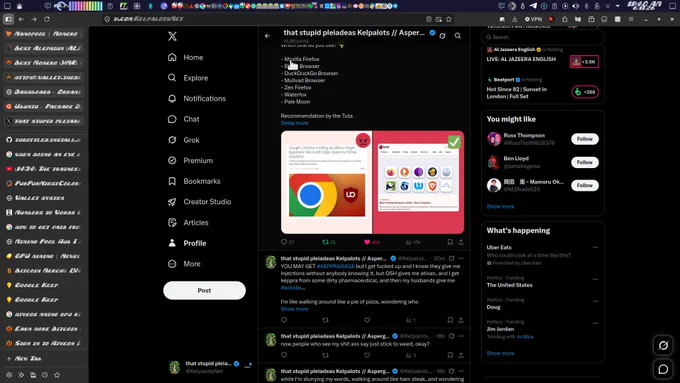This screenshot has width=680, height=383.
Task: Switch to Ubuntu - Package tab
Action: click(44, 106)
